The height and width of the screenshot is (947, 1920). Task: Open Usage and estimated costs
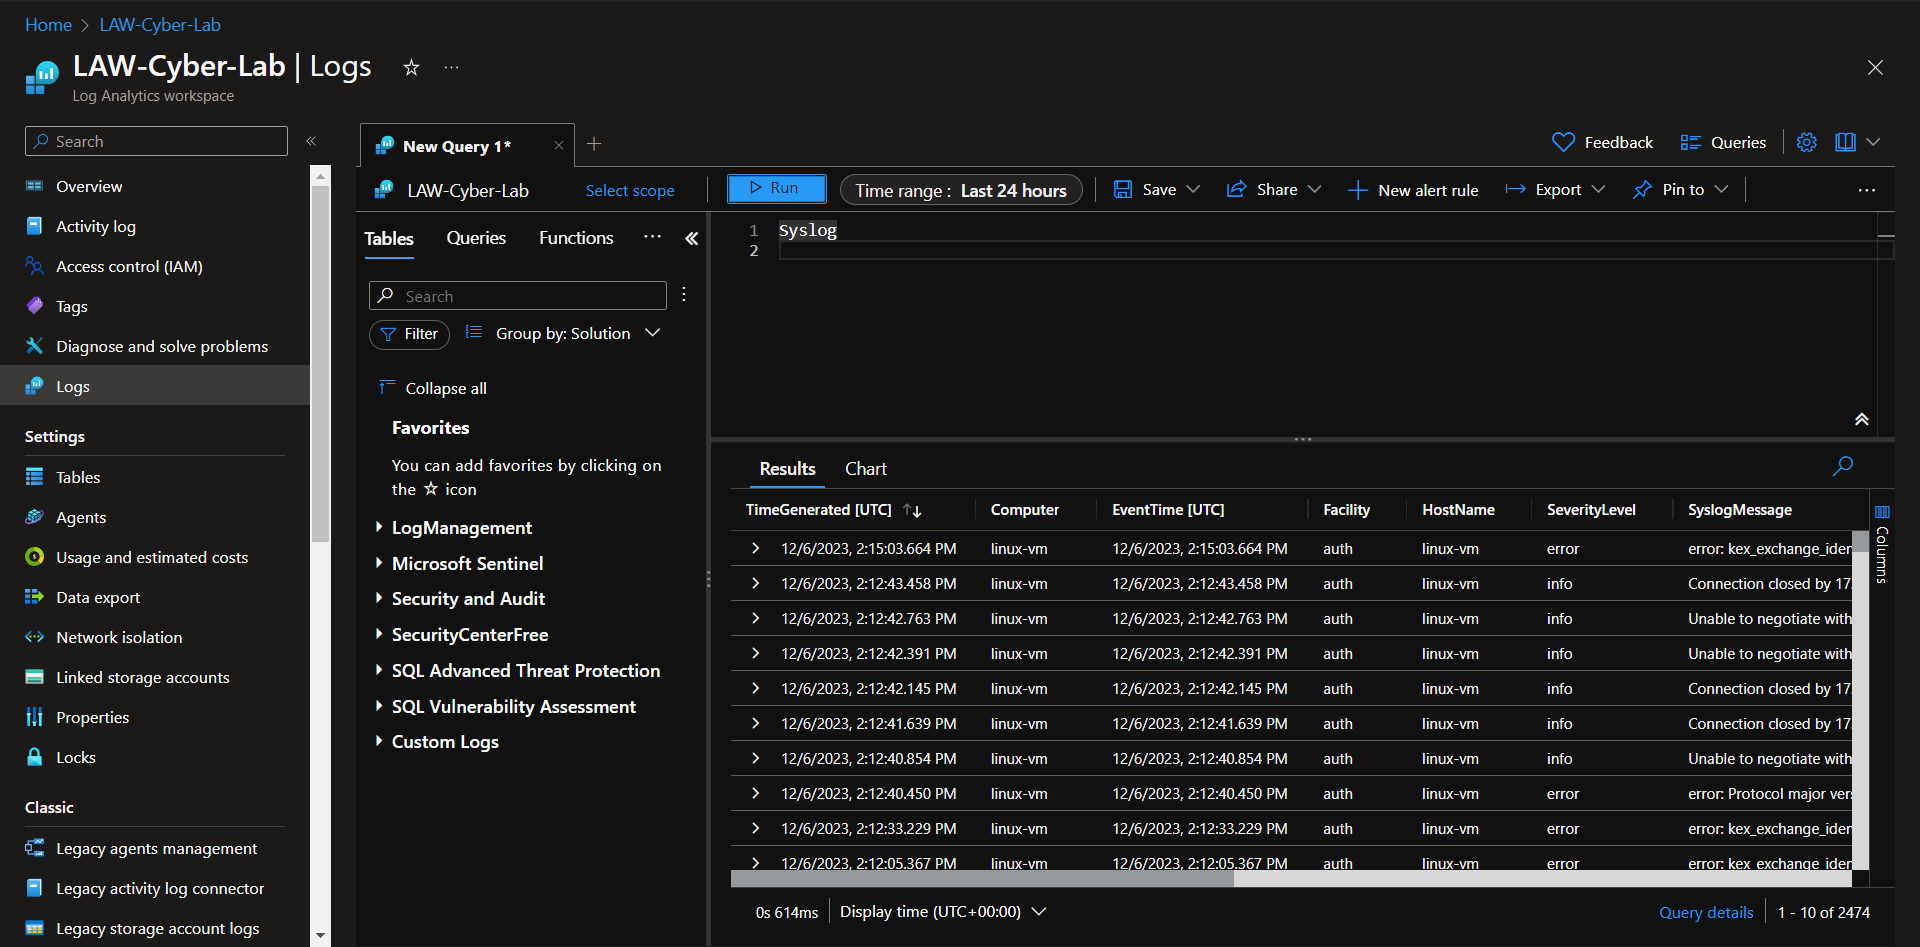152,557
